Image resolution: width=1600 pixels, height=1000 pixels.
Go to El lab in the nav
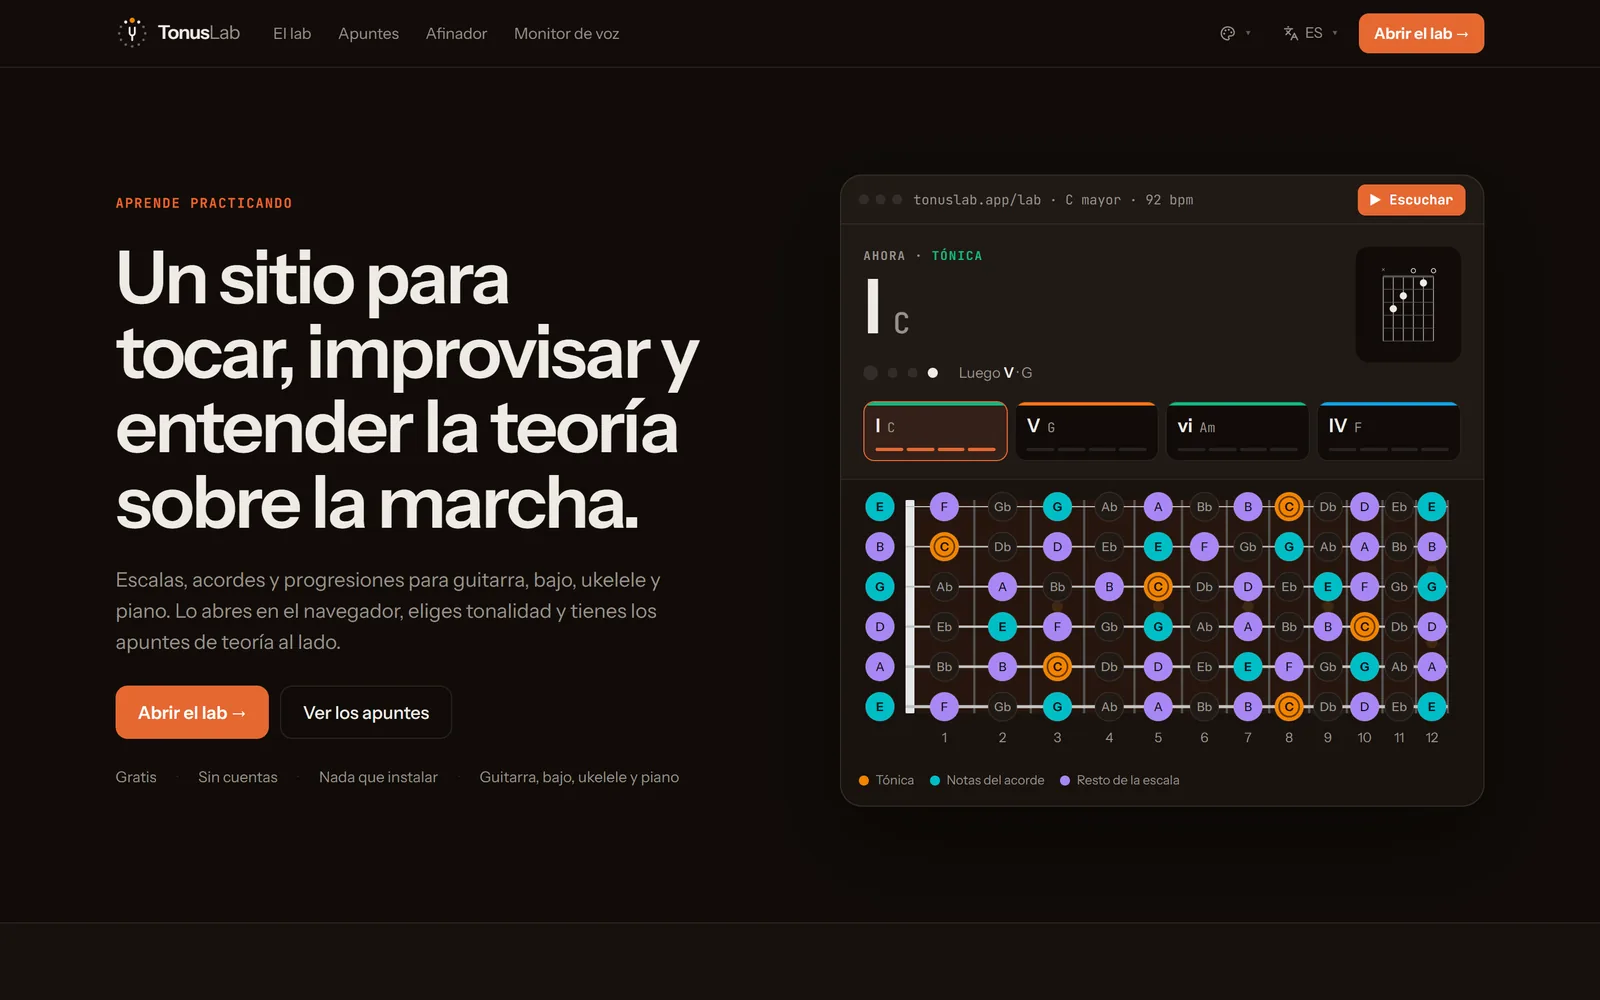[292, 33]
